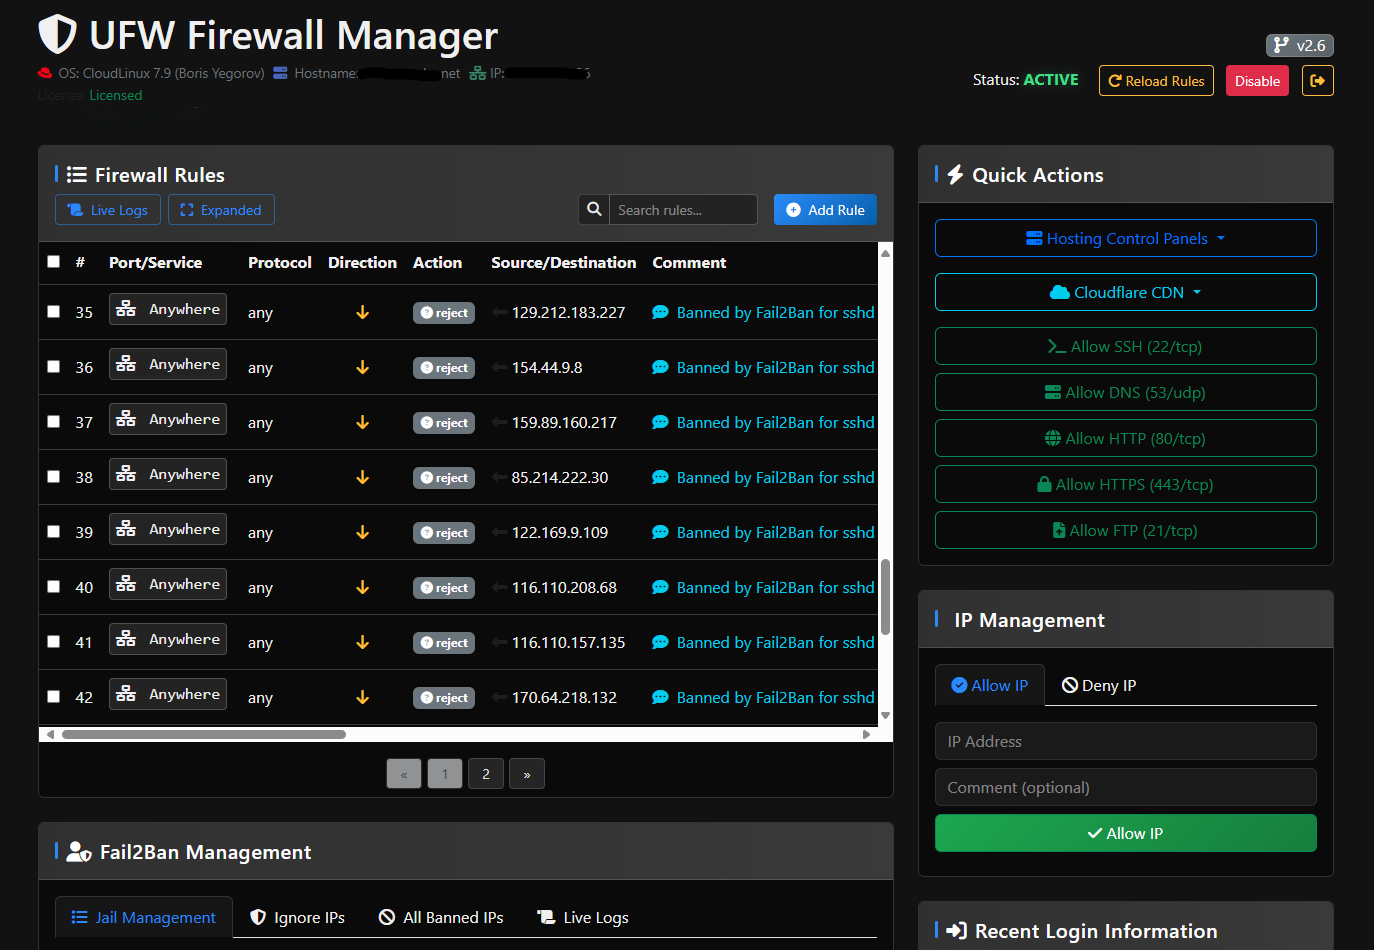The image size is (1374, 950).
Task: Click the network icon in rule 38
Action: (126, 474)
